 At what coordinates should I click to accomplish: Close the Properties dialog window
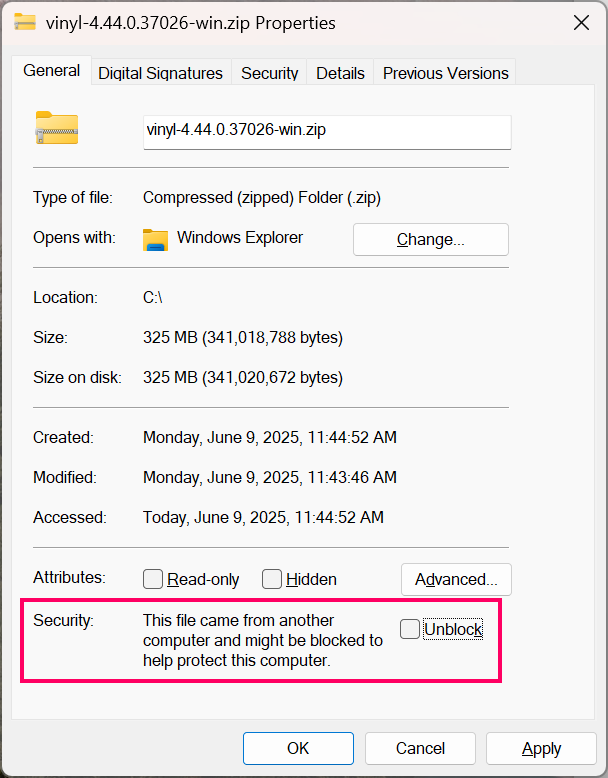[x=580, y=22]
